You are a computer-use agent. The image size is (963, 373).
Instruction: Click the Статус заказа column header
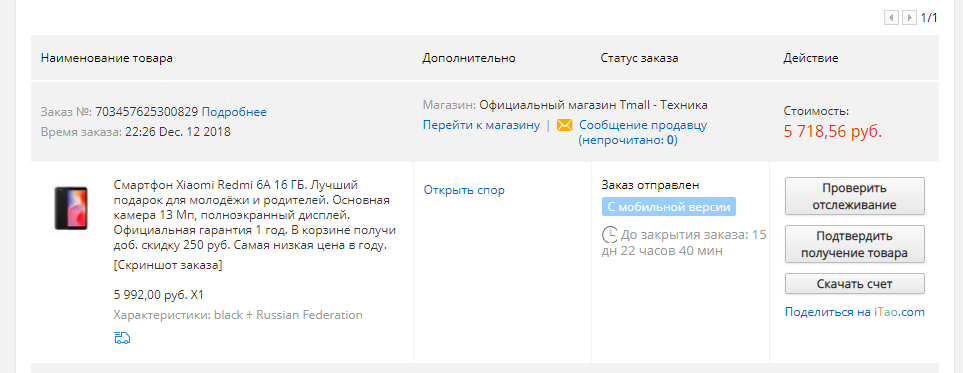point(639,58)
